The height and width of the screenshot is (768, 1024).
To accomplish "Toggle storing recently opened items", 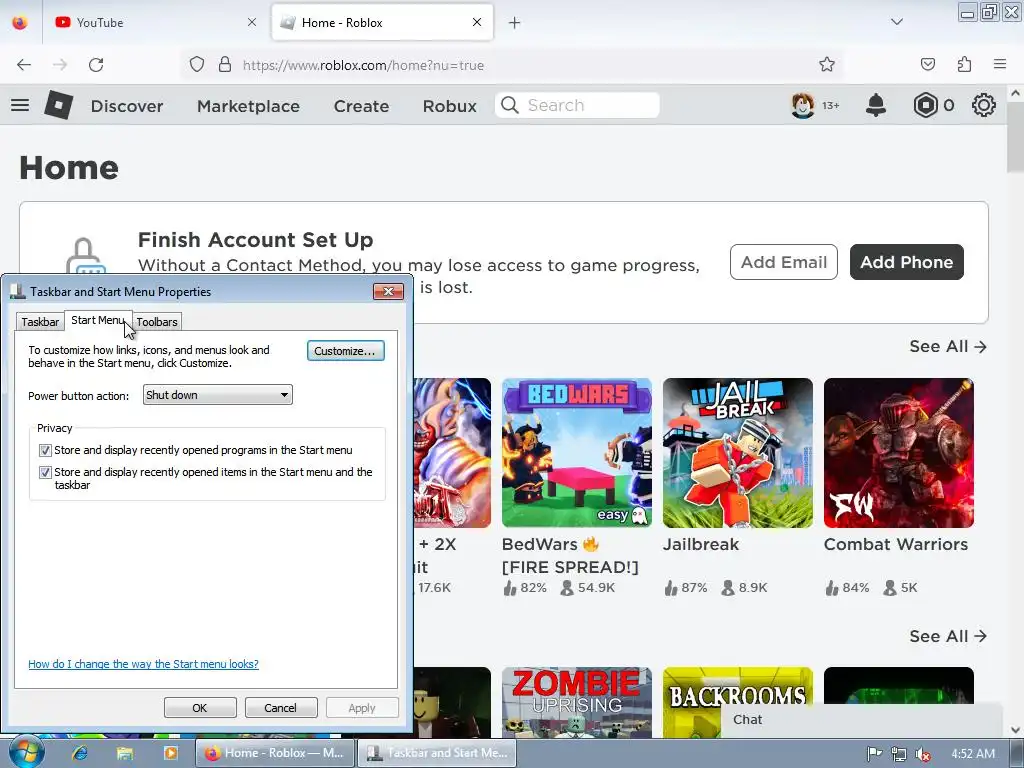I will [x=45, y=472].
